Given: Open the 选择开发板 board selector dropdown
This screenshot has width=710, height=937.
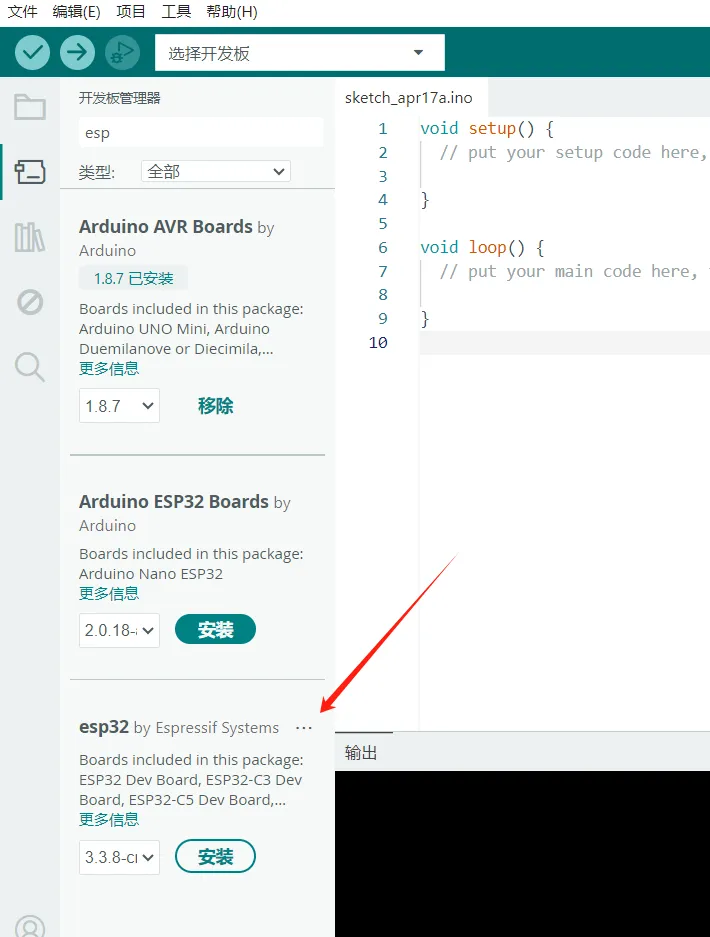Looking at the screenshot, I should [299, 53].
